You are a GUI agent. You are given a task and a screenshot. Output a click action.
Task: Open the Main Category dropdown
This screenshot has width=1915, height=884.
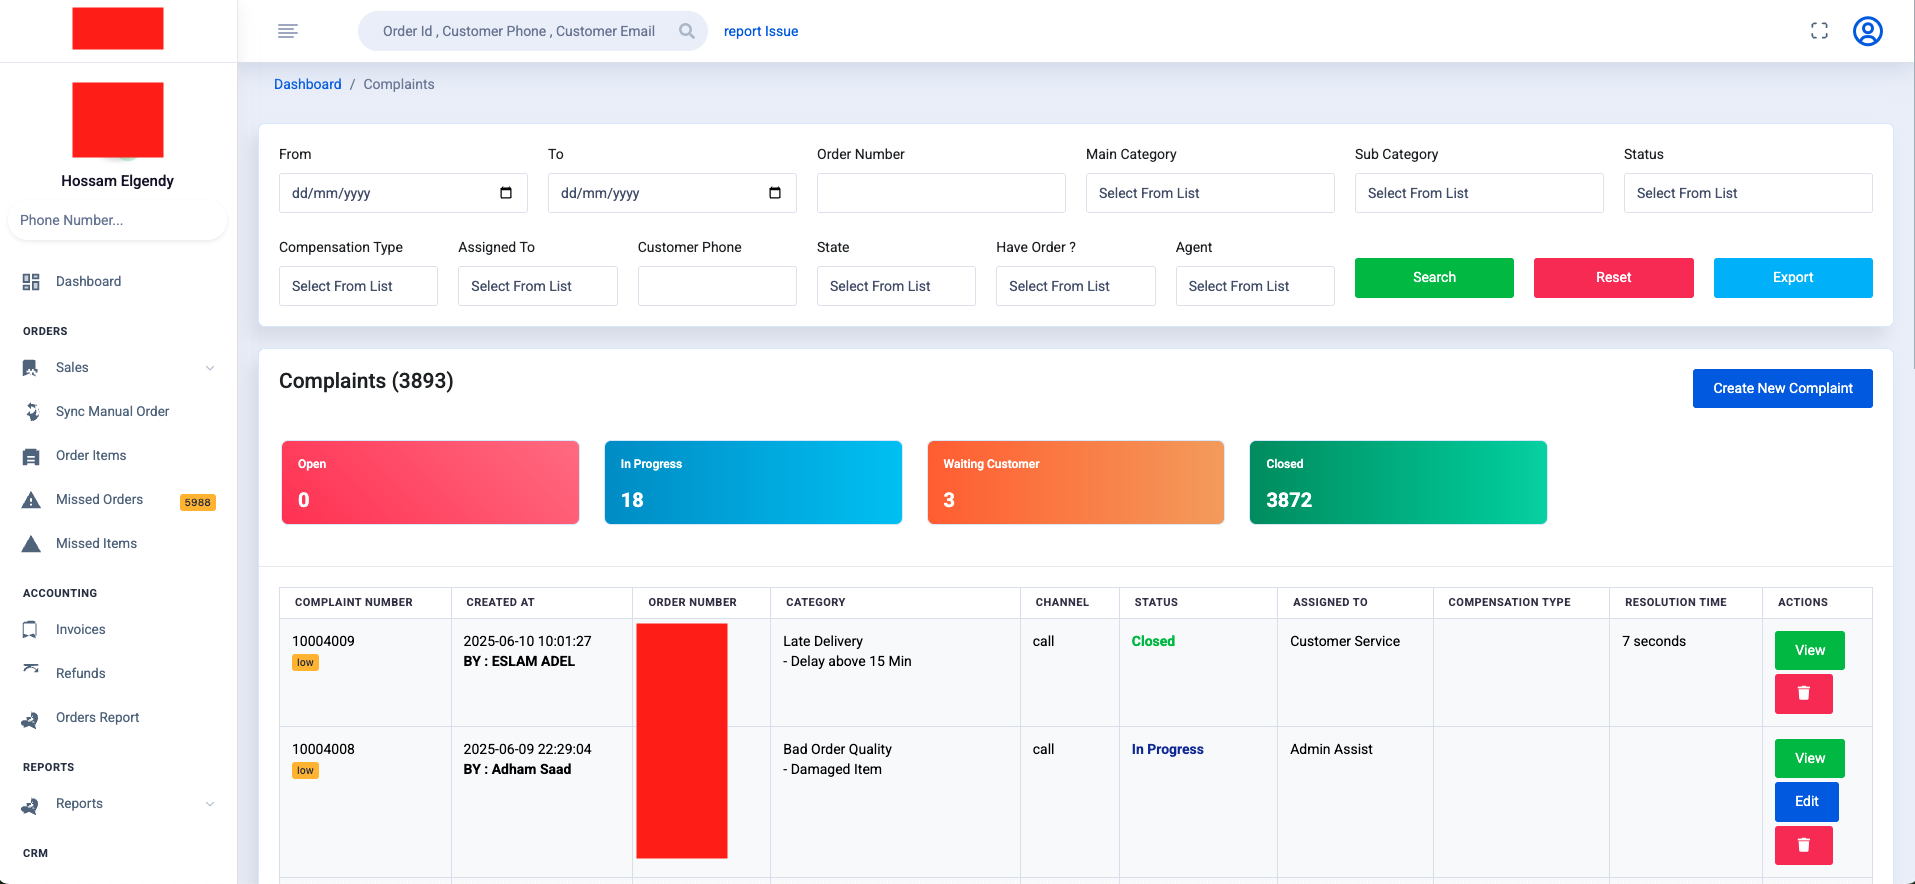[x=1209, y=193]
